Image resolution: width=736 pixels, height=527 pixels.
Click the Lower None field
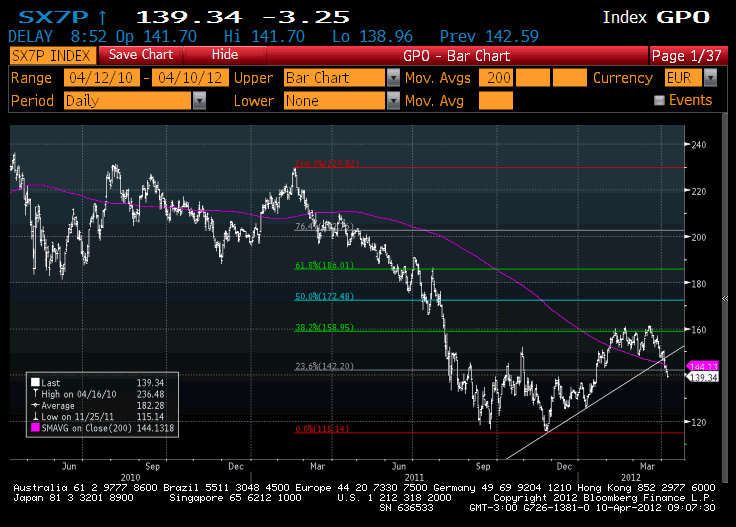tap(334, 100)
